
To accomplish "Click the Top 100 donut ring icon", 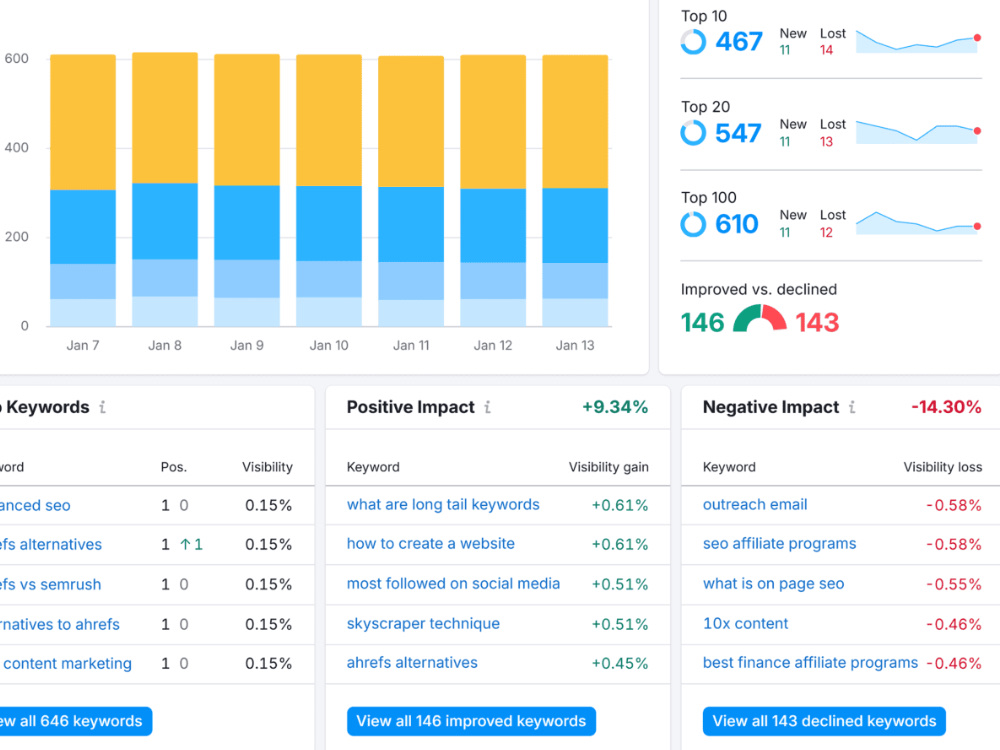I will [693, 224].
